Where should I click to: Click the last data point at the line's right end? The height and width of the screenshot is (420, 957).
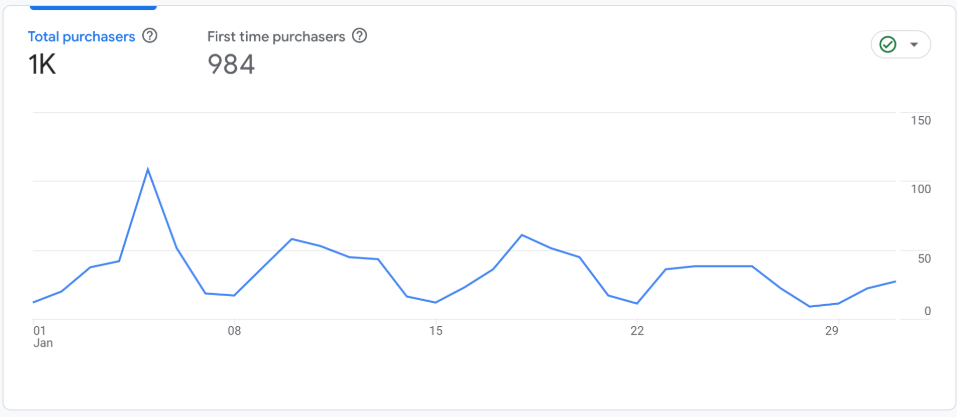[x=895, y=281]
